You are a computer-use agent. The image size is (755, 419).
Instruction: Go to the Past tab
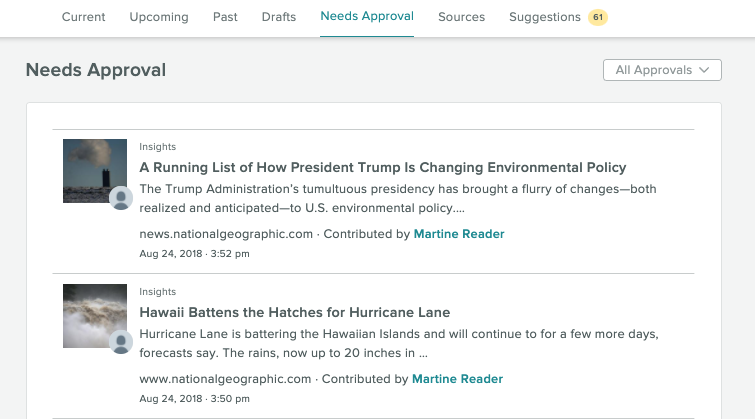225,17
